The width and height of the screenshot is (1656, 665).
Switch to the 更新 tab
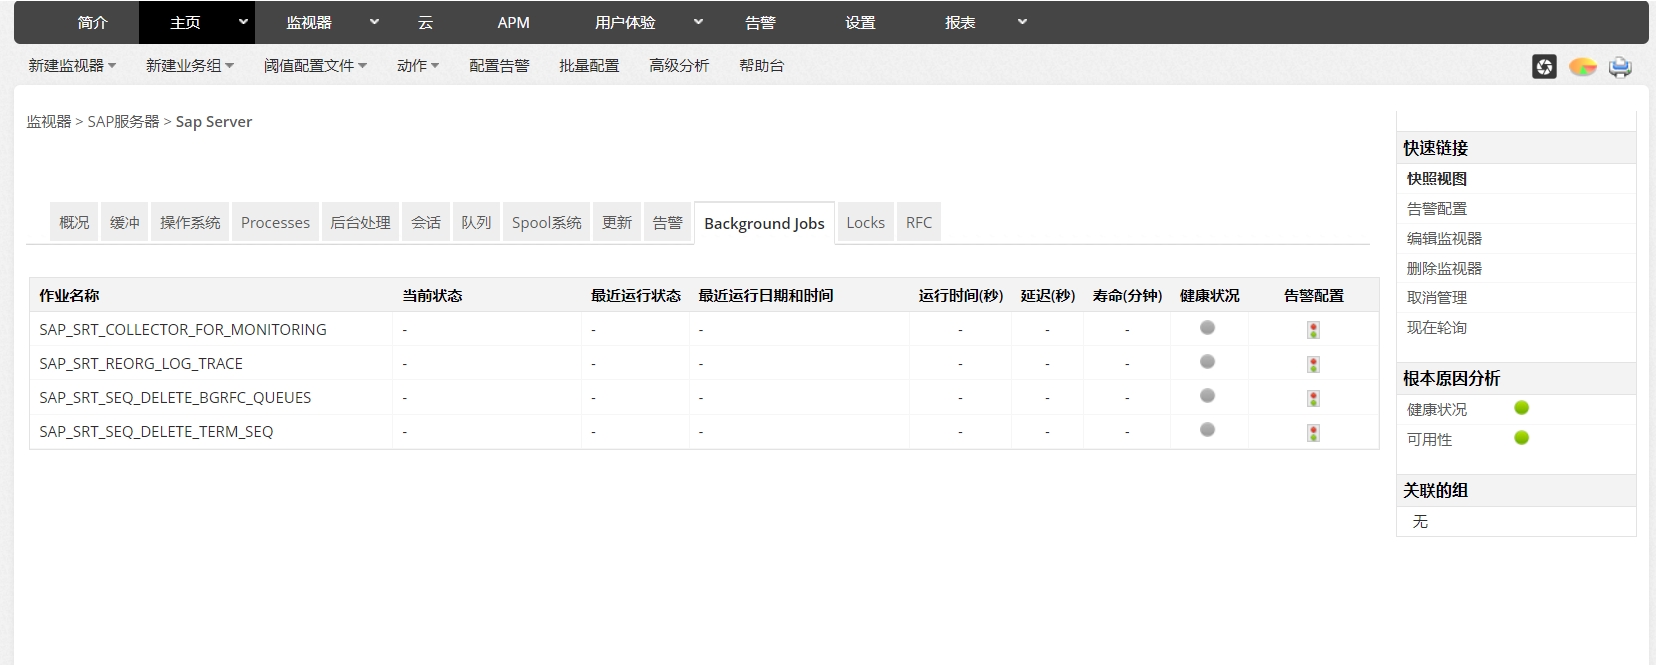pyautogui.click(x=617, y=222)
